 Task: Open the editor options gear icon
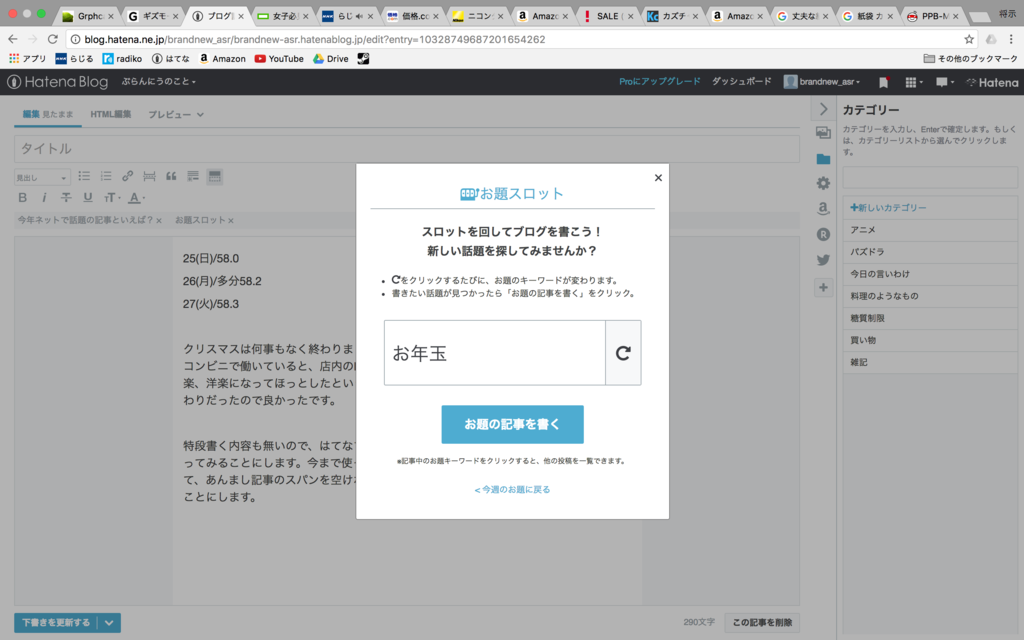point(823,184)
